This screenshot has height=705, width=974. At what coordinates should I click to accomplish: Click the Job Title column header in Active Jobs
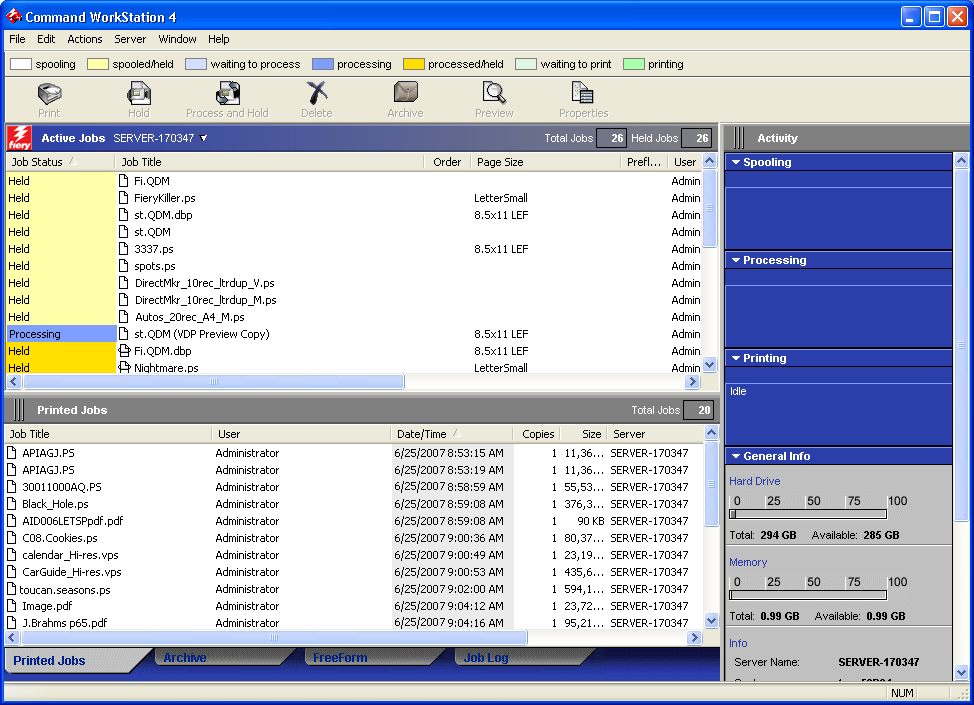(x=269, y=162)
